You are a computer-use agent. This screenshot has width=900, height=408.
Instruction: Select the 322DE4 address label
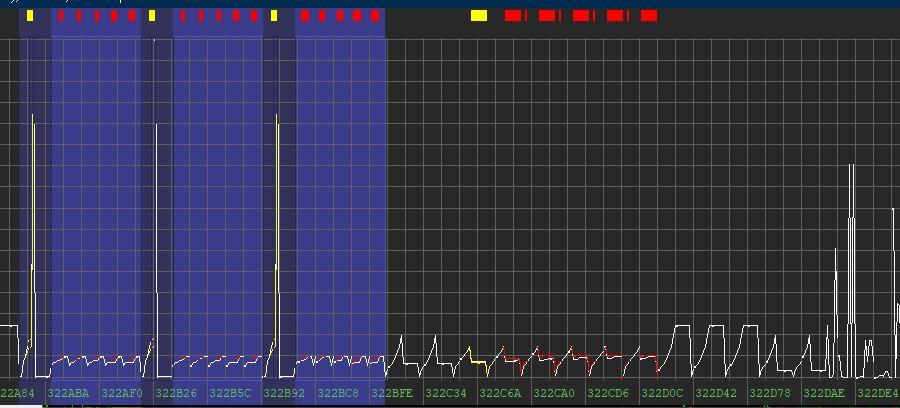pos(878,394)
